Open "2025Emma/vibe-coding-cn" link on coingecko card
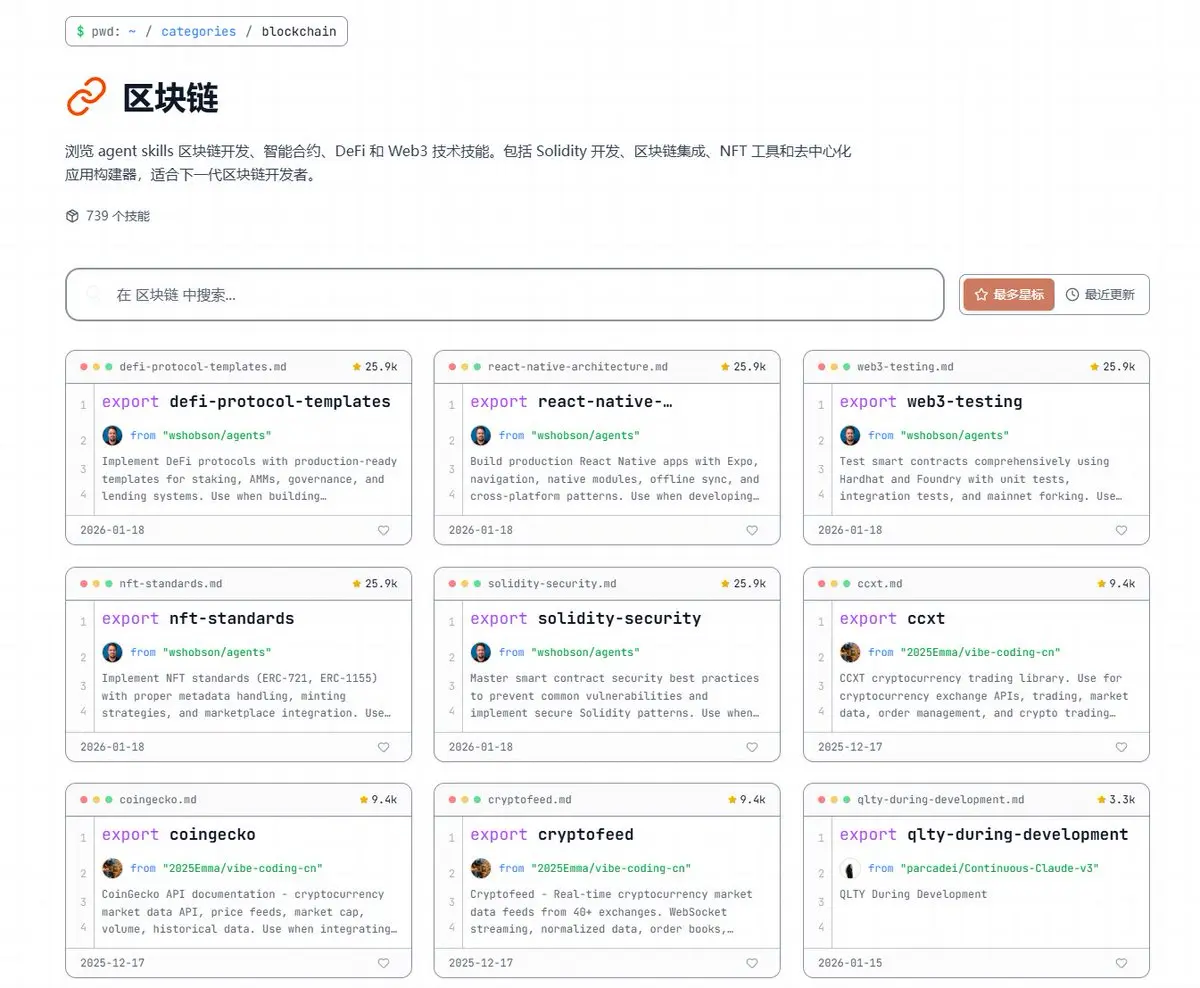The image size is (1200, 988). pyautogui.click(x=242, y=868)
